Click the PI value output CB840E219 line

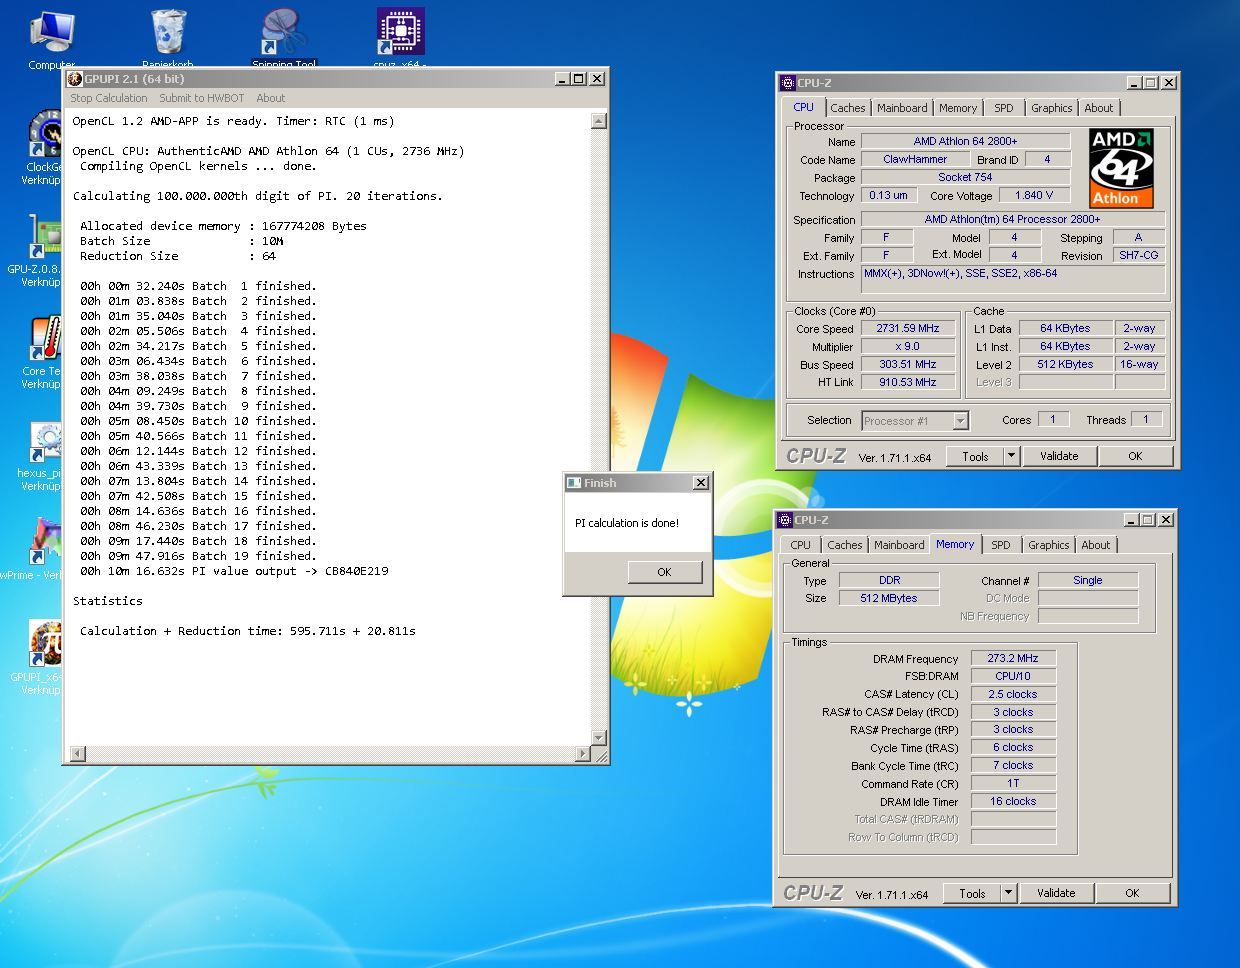235,571
